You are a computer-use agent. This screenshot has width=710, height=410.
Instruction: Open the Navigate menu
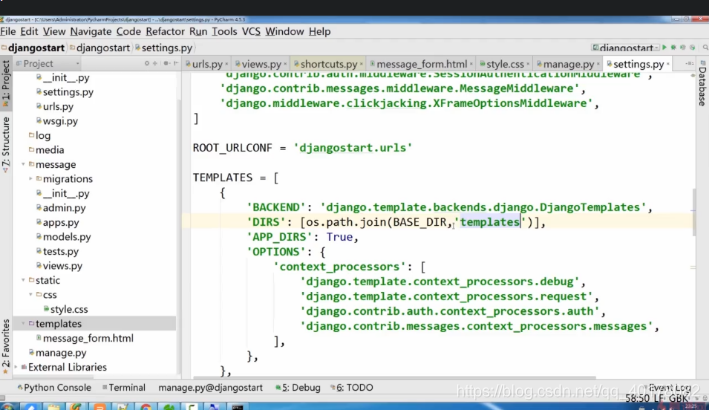click(91, 32)
